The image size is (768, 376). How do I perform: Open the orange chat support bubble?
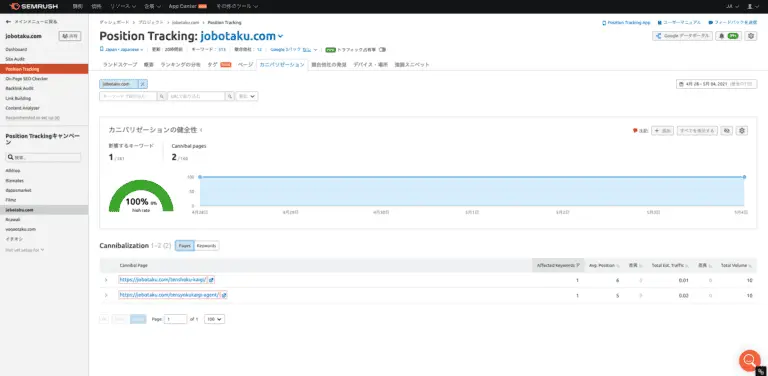click(749, 361)
